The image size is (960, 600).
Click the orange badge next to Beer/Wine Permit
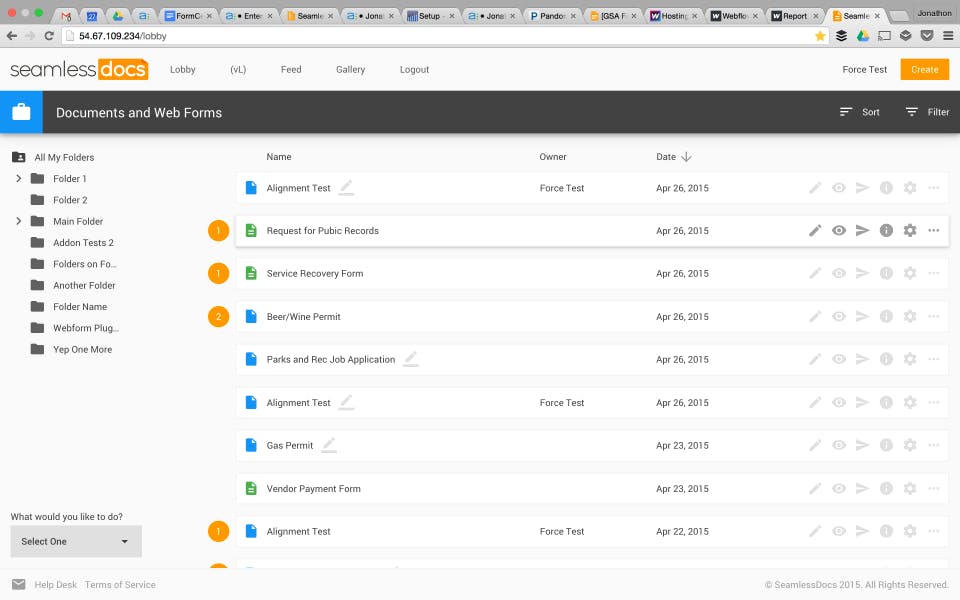pyautogui.click(x=218, y=317)
